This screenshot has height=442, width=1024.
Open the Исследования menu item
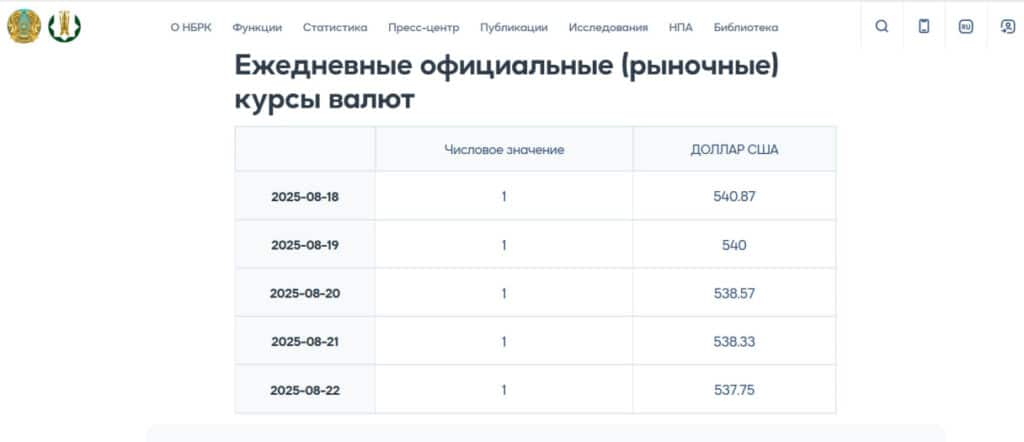point(608,27)
